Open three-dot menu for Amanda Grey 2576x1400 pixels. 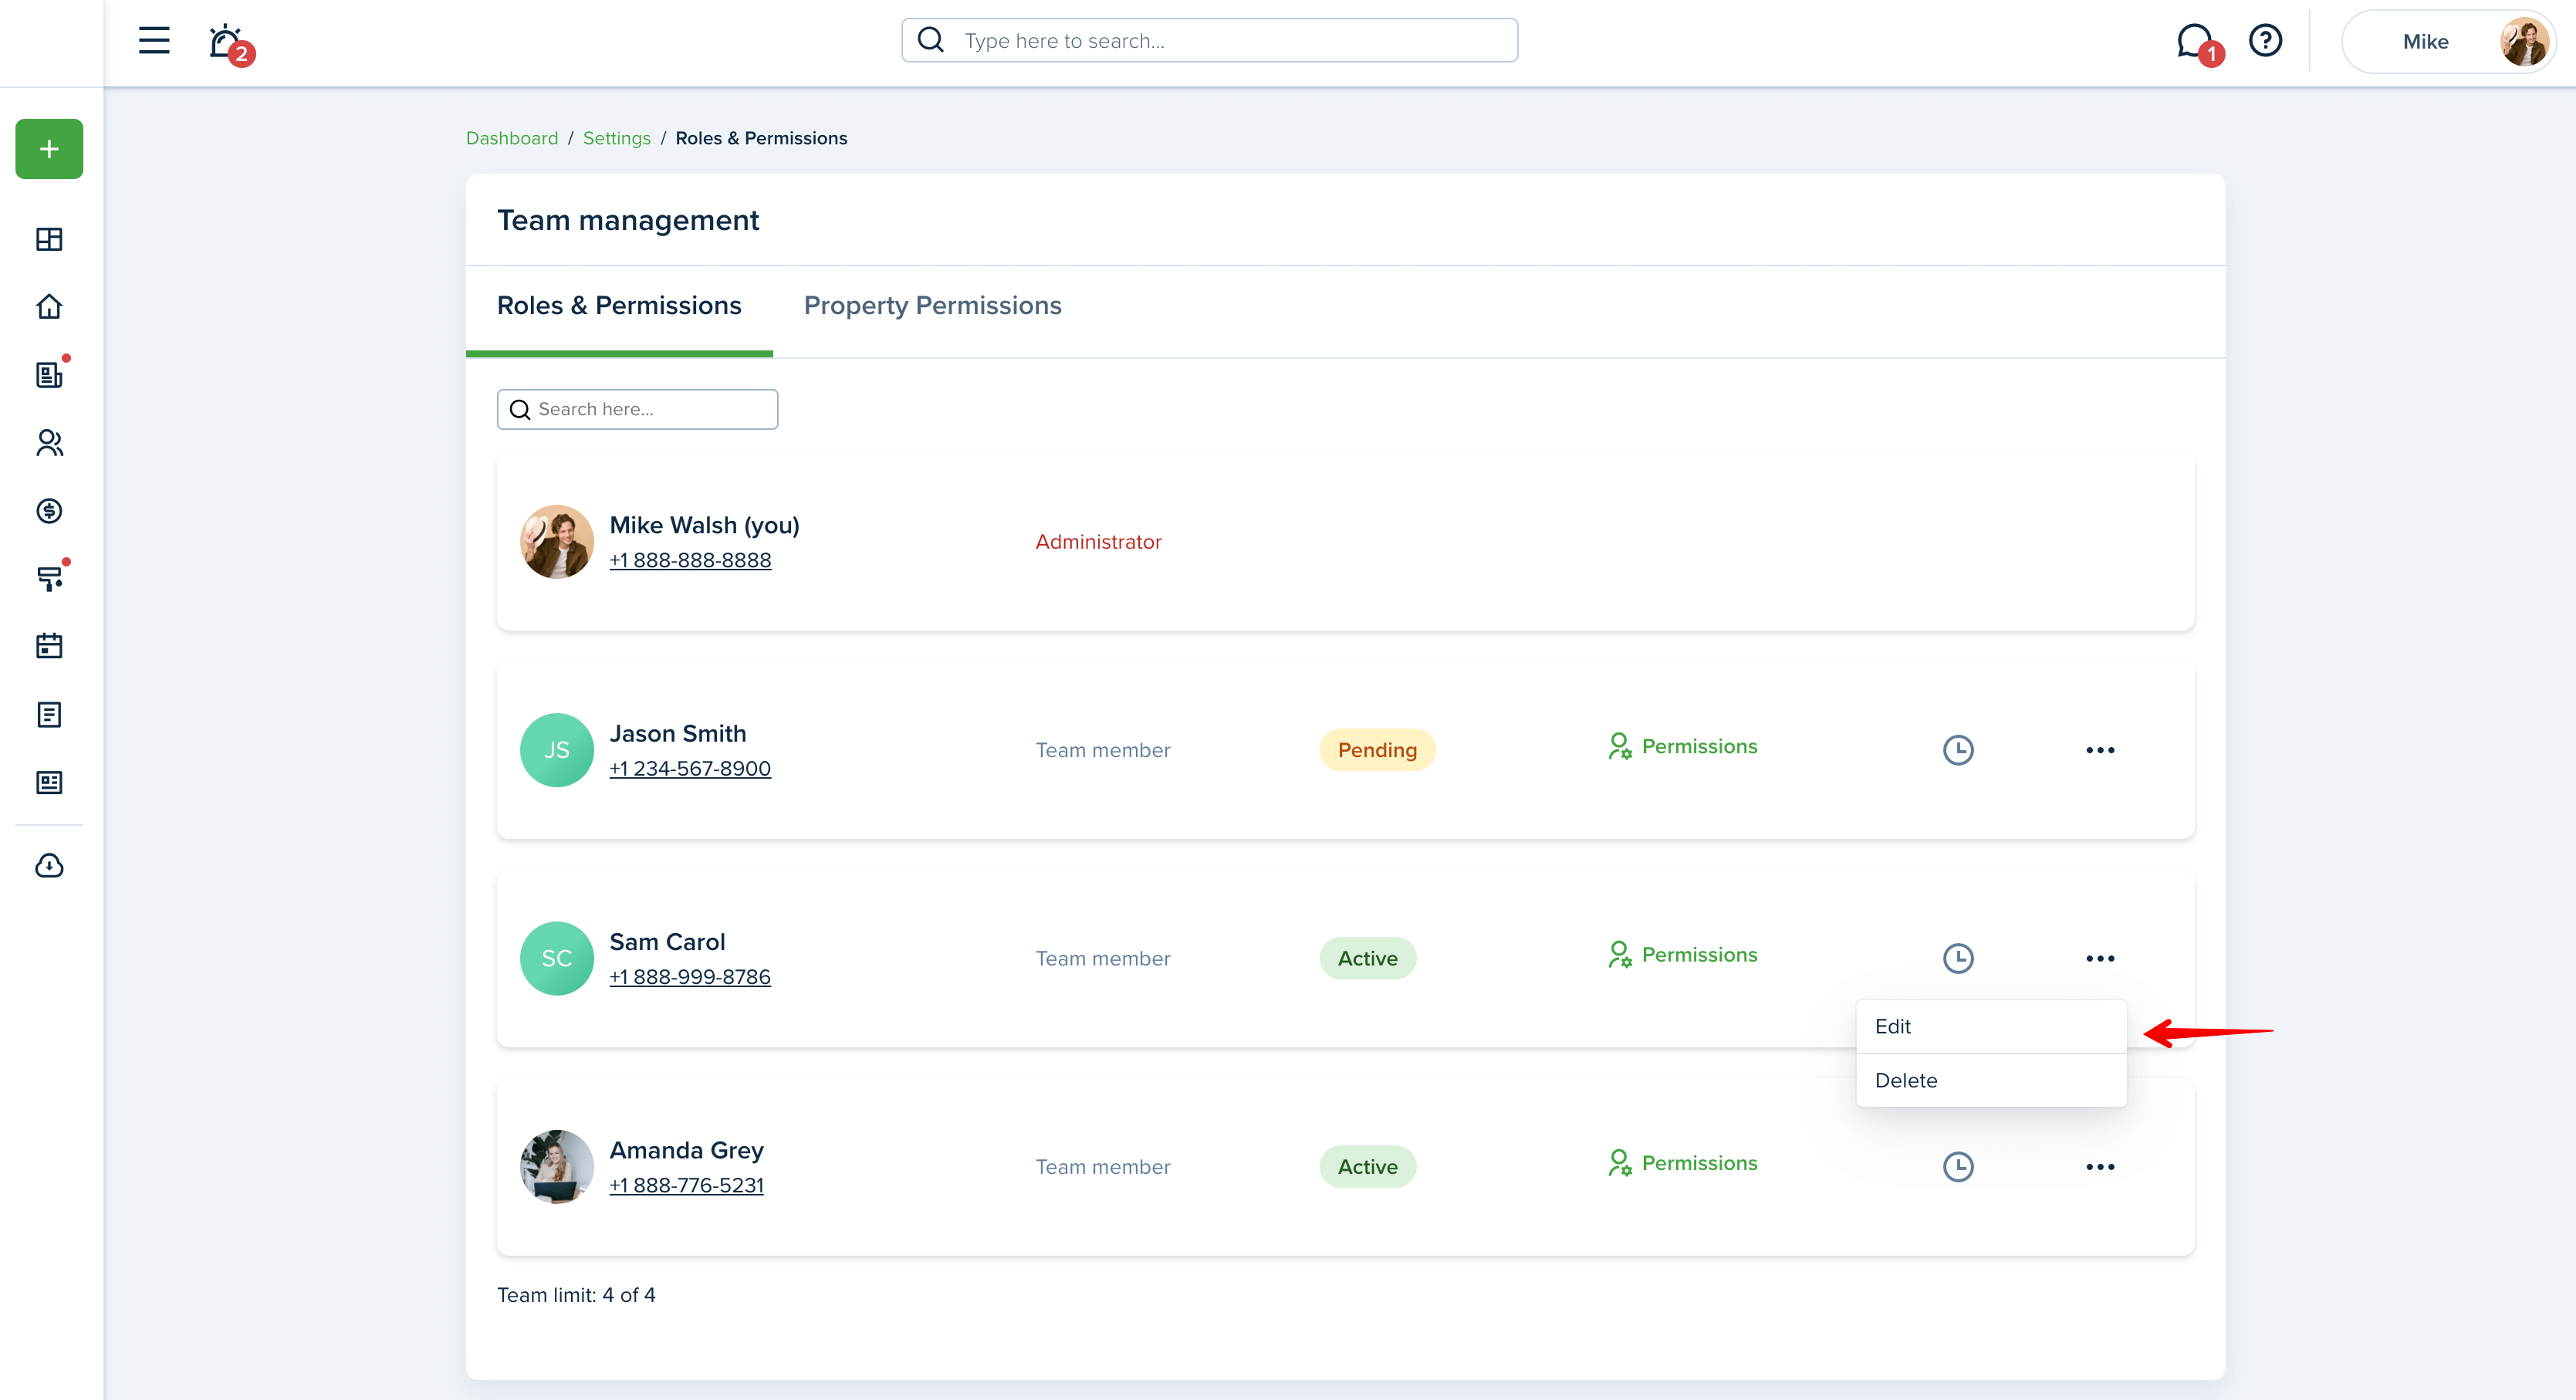coord(2100,1167)
